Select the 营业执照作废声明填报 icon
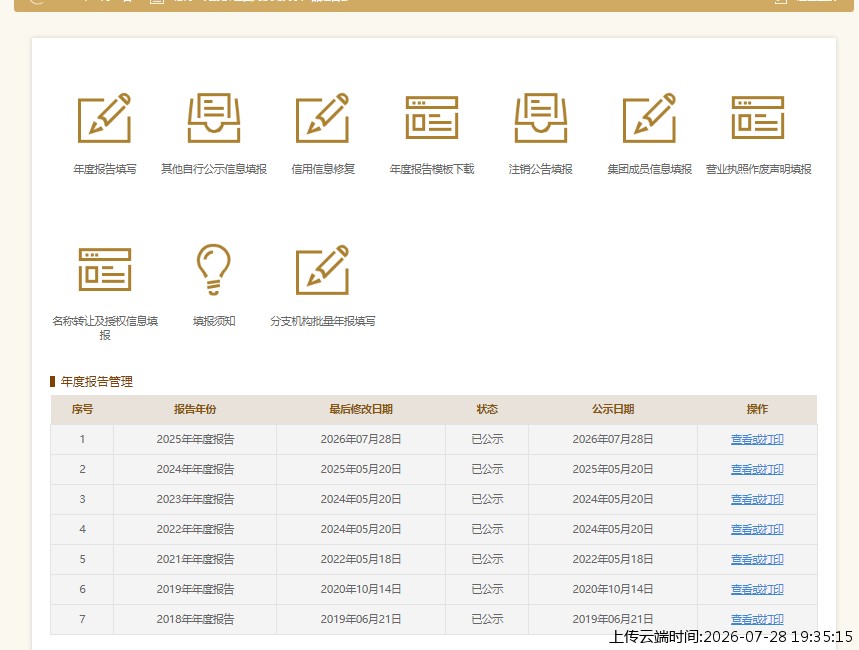Screen dimensions: 859x650 click(758, 118)
